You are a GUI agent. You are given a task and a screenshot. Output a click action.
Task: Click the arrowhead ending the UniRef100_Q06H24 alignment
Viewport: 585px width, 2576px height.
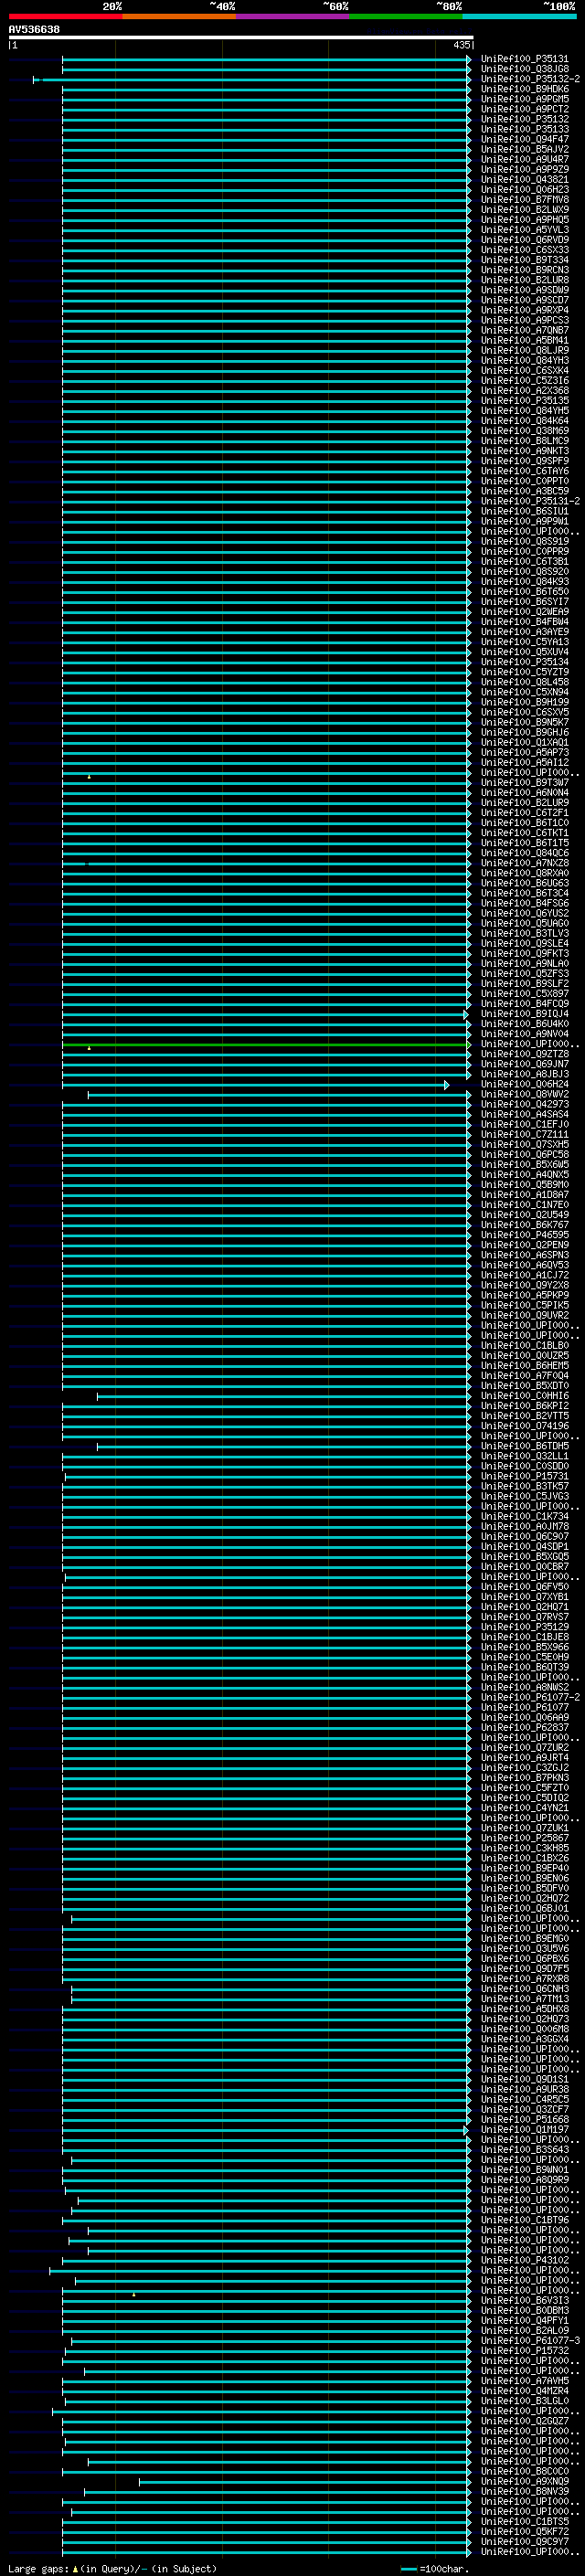point(447,1085)
